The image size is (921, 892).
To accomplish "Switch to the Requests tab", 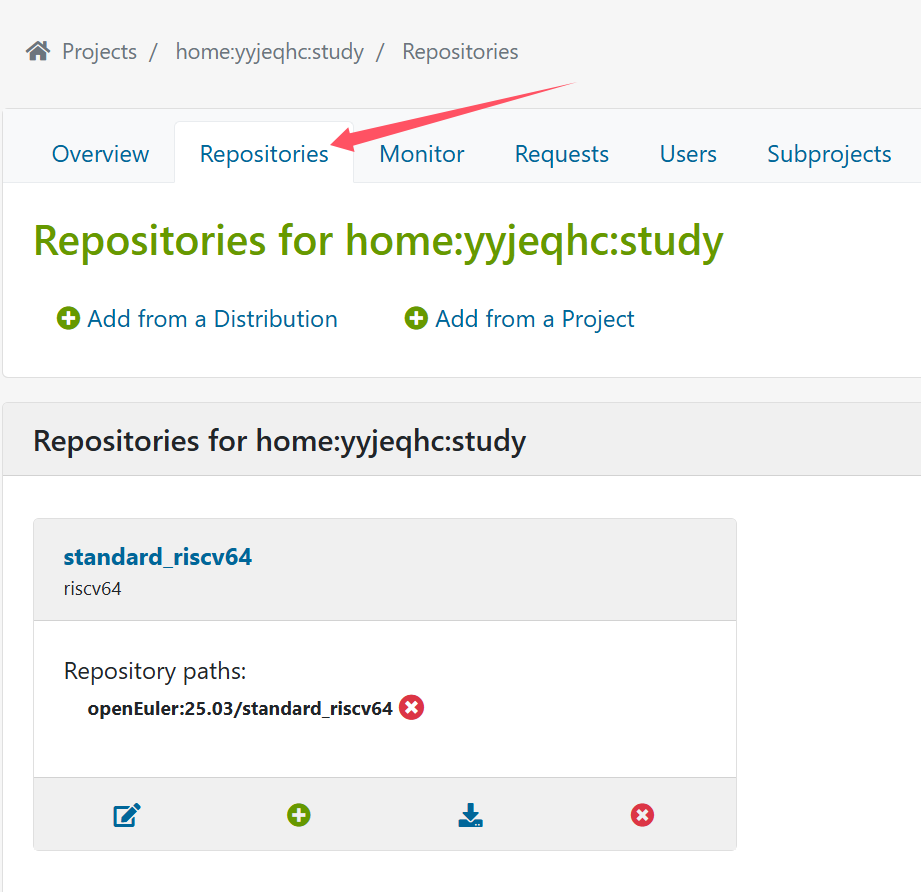I will pyautogui.click(x=561, y=154).
